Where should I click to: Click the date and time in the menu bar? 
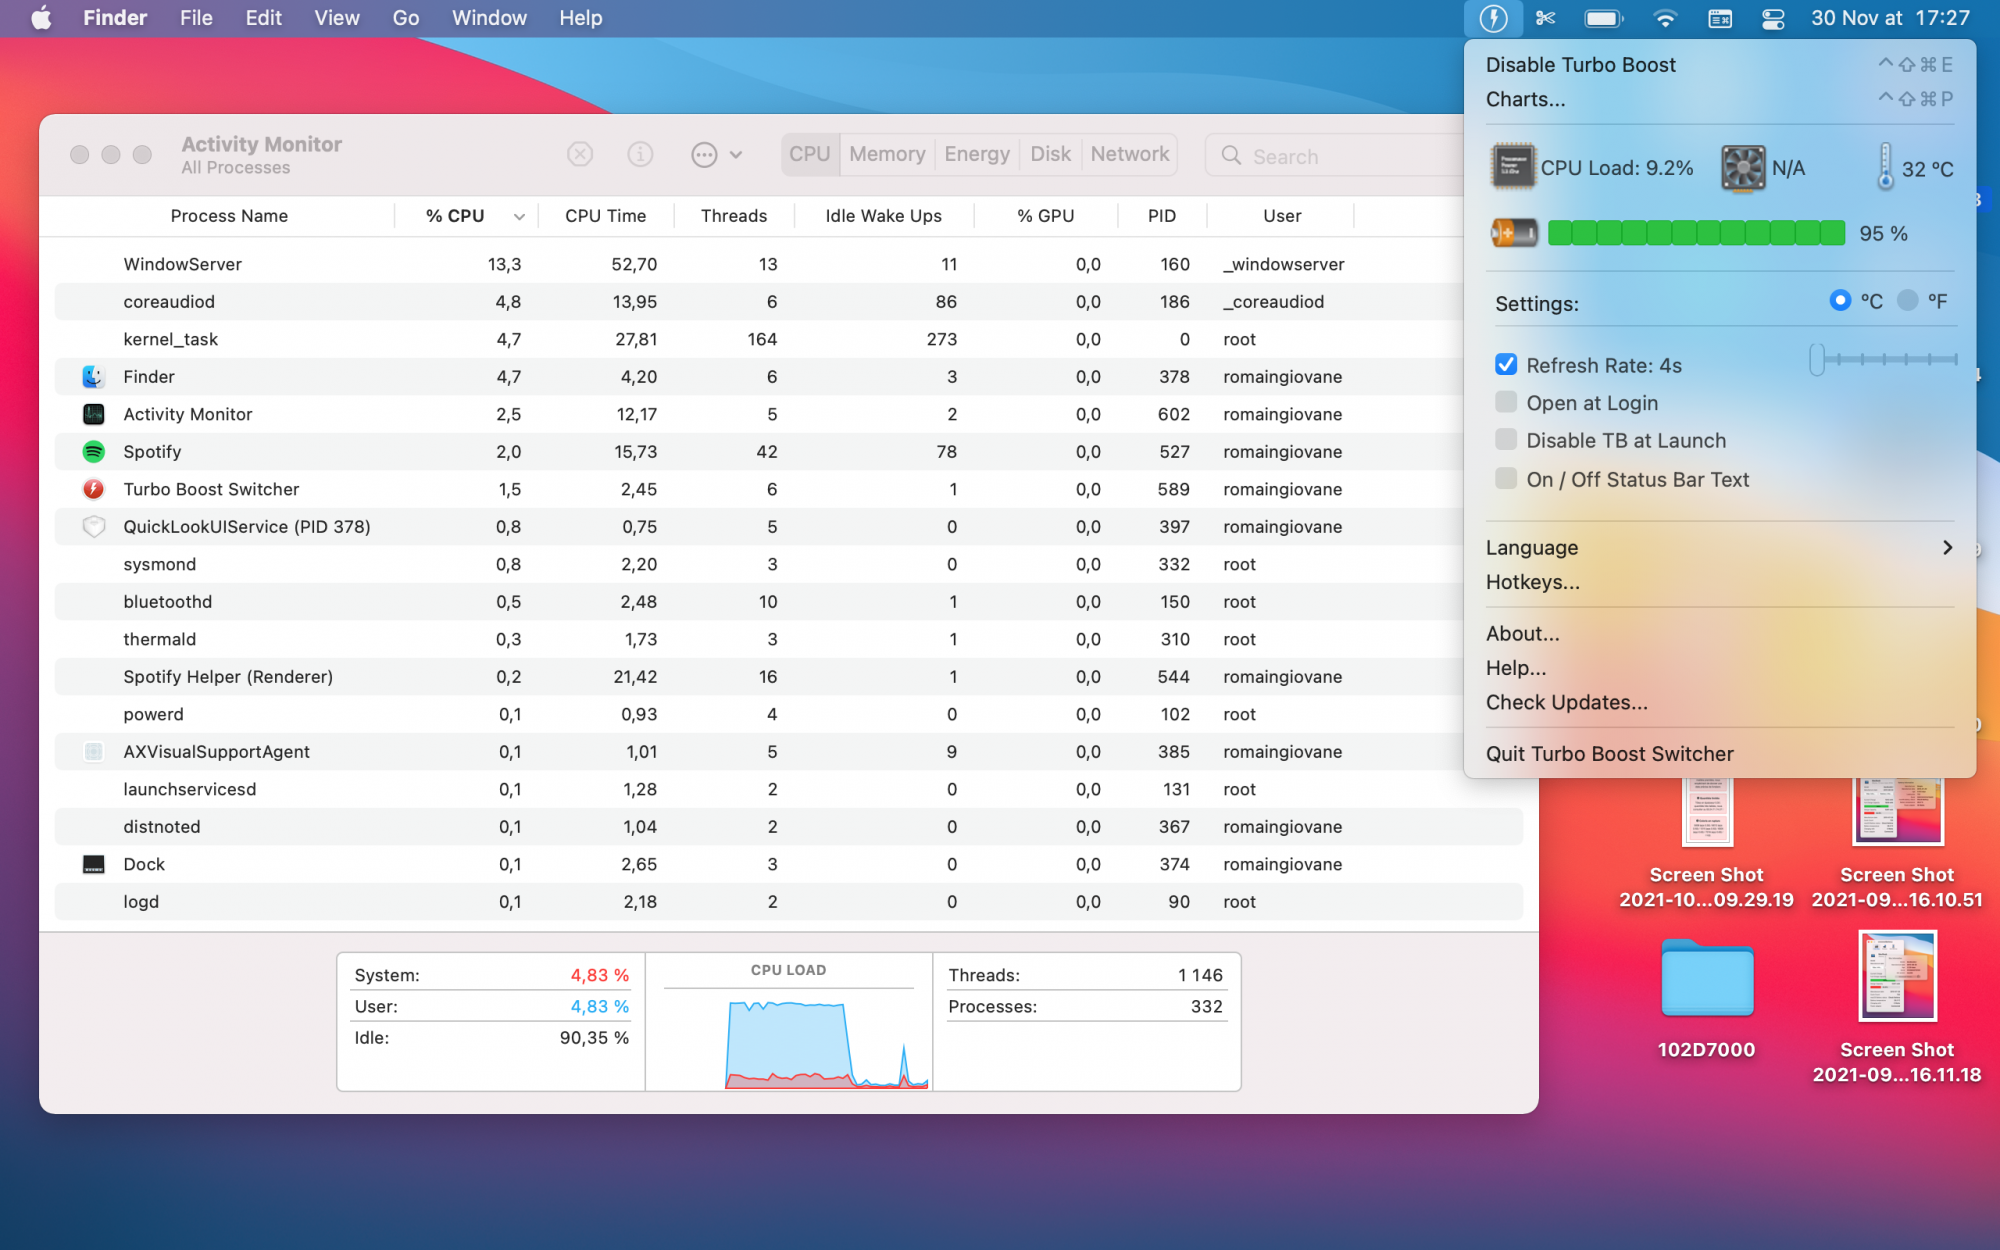[1890, 18]
